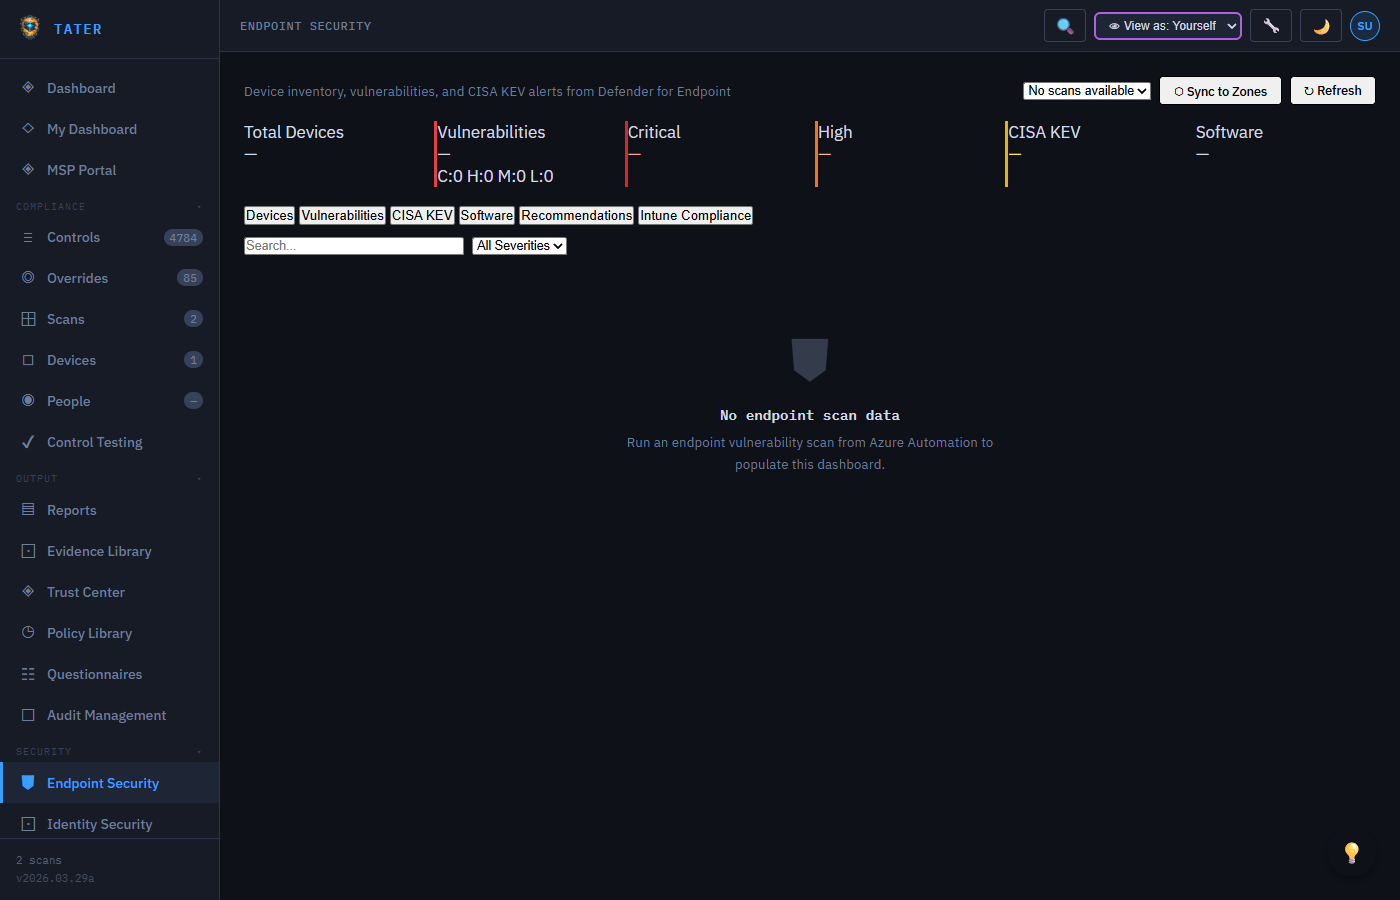This screenshot has height=900, width=1400.
Task: Click the 'No endpoint scan data' heading
Action: click(x=810, y=415)
